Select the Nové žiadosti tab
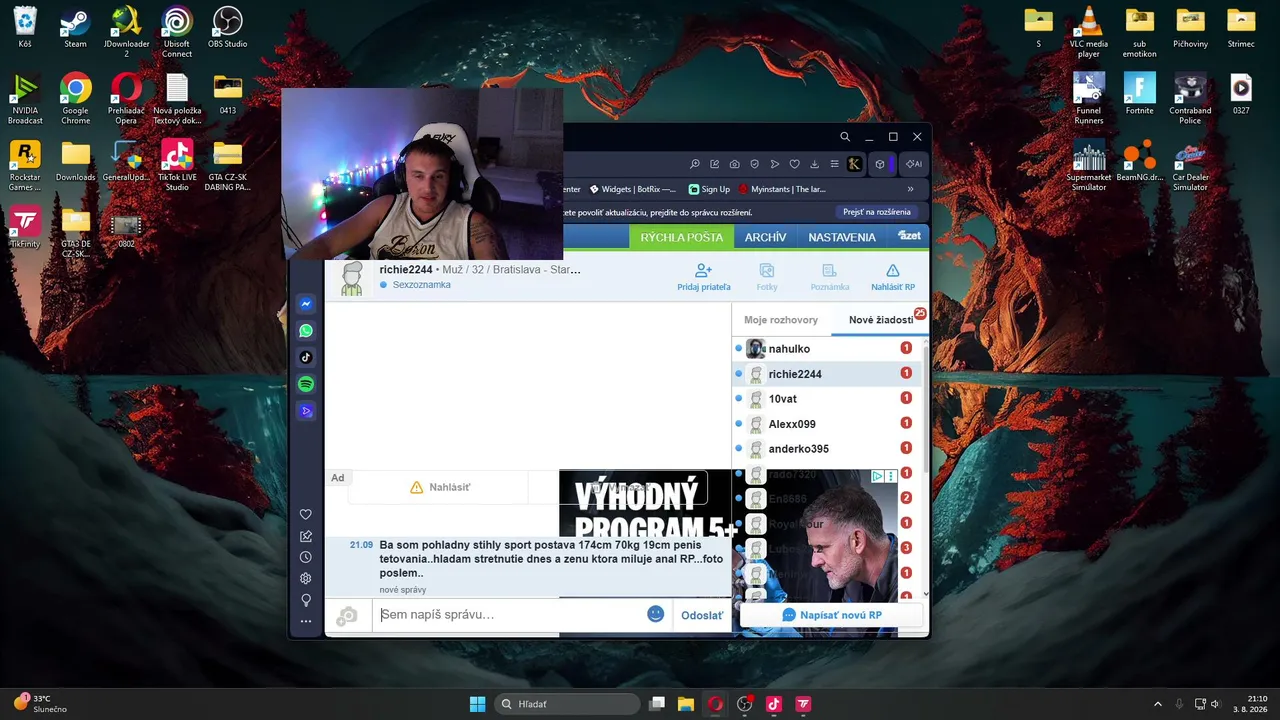This screenshot has height=720, width=1280. tap(881, 320)
